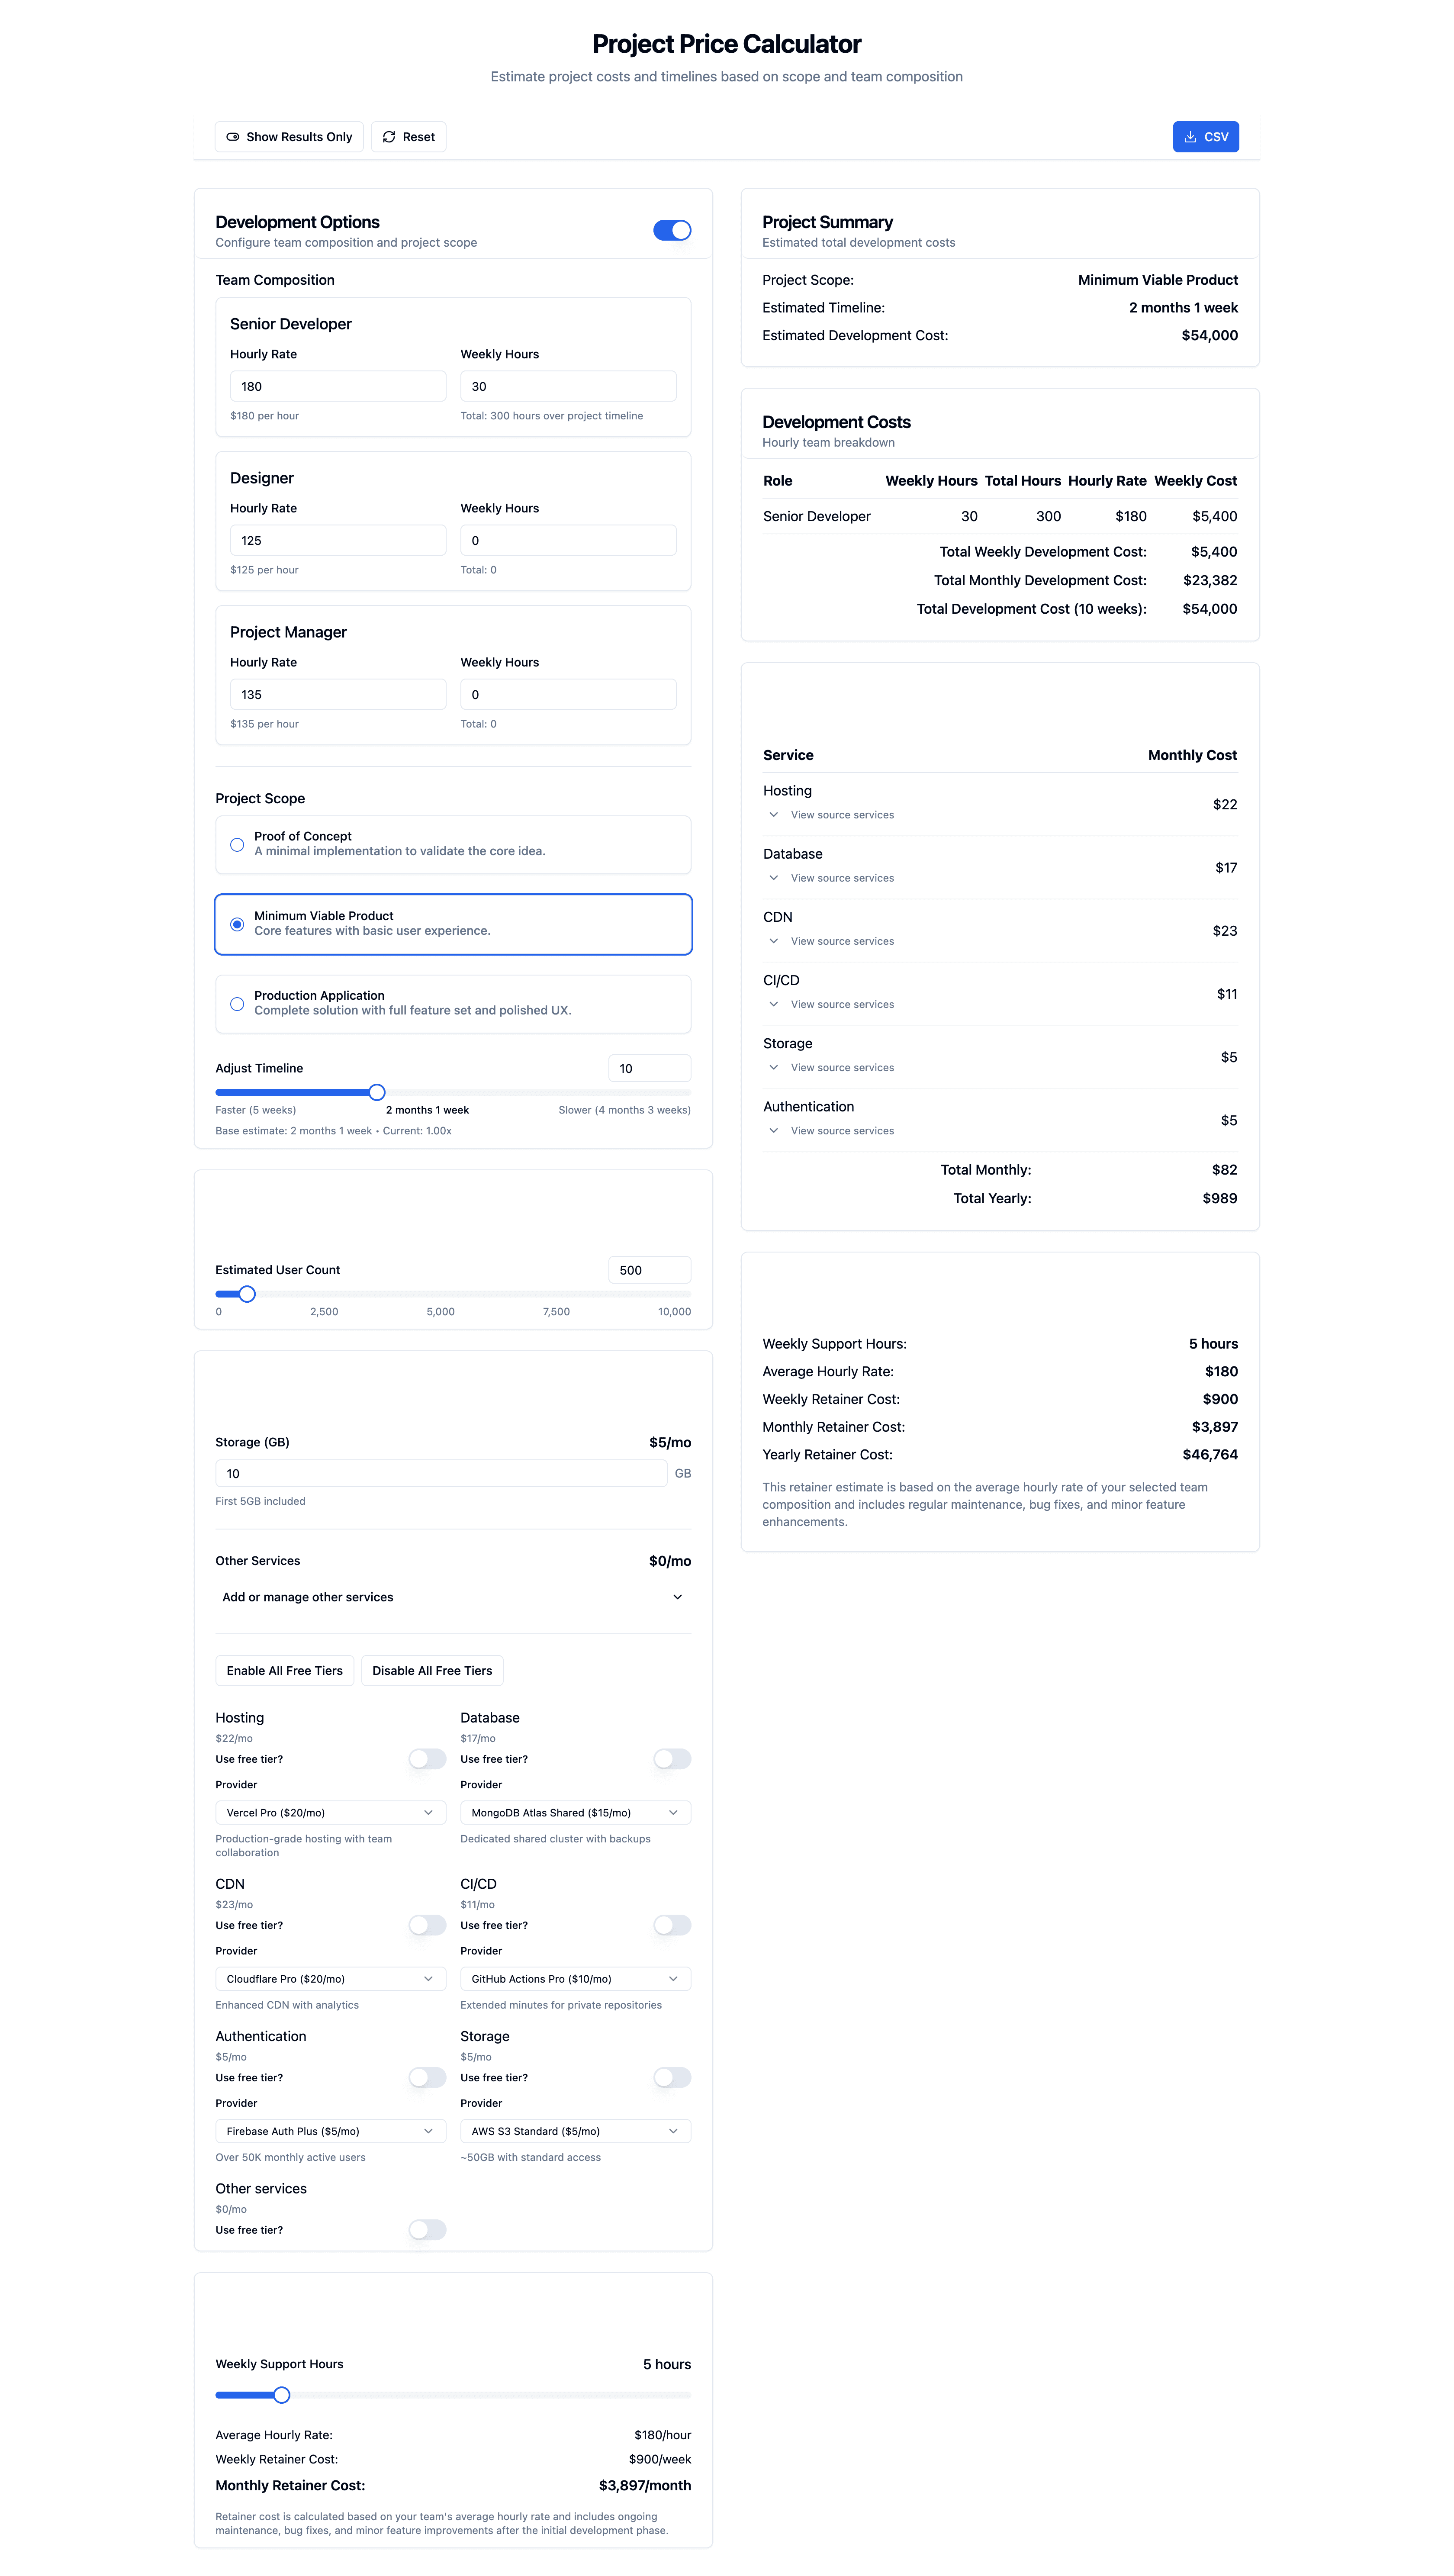Click the Senior Developer Hourly Rate field

337,386
